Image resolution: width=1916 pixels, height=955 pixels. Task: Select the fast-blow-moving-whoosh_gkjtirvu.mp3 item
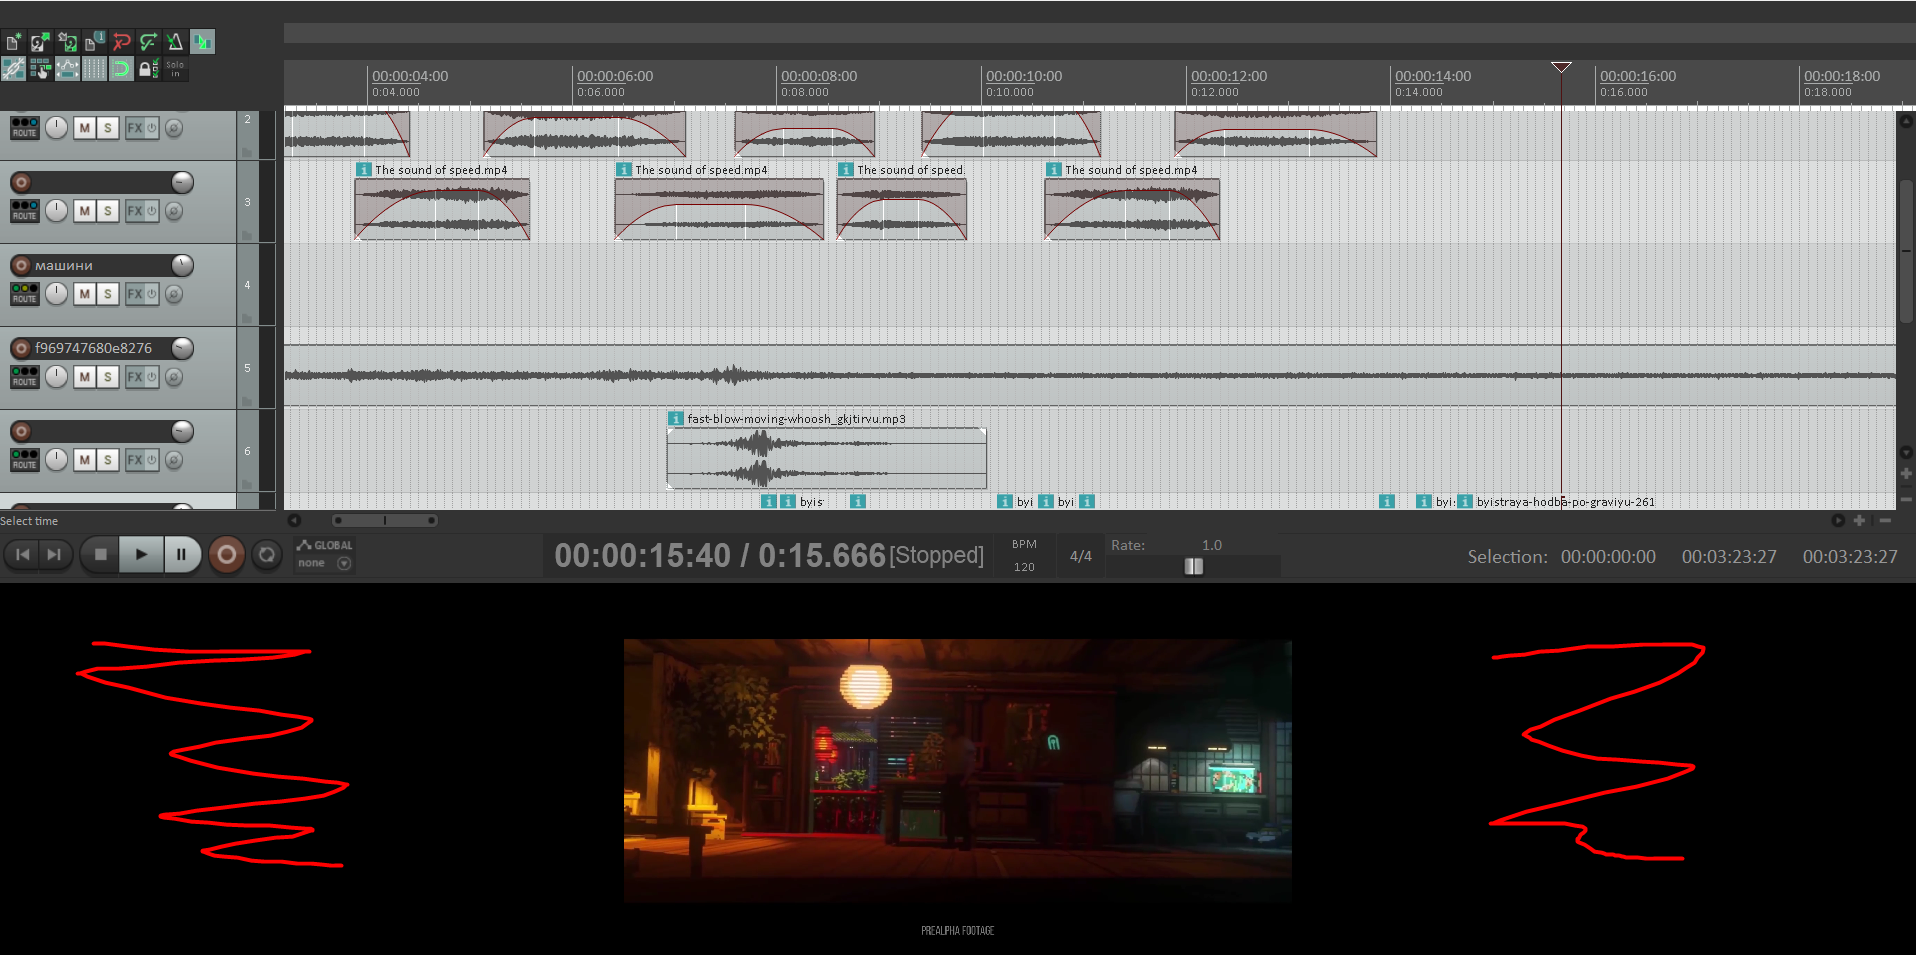tap(826, 458)
